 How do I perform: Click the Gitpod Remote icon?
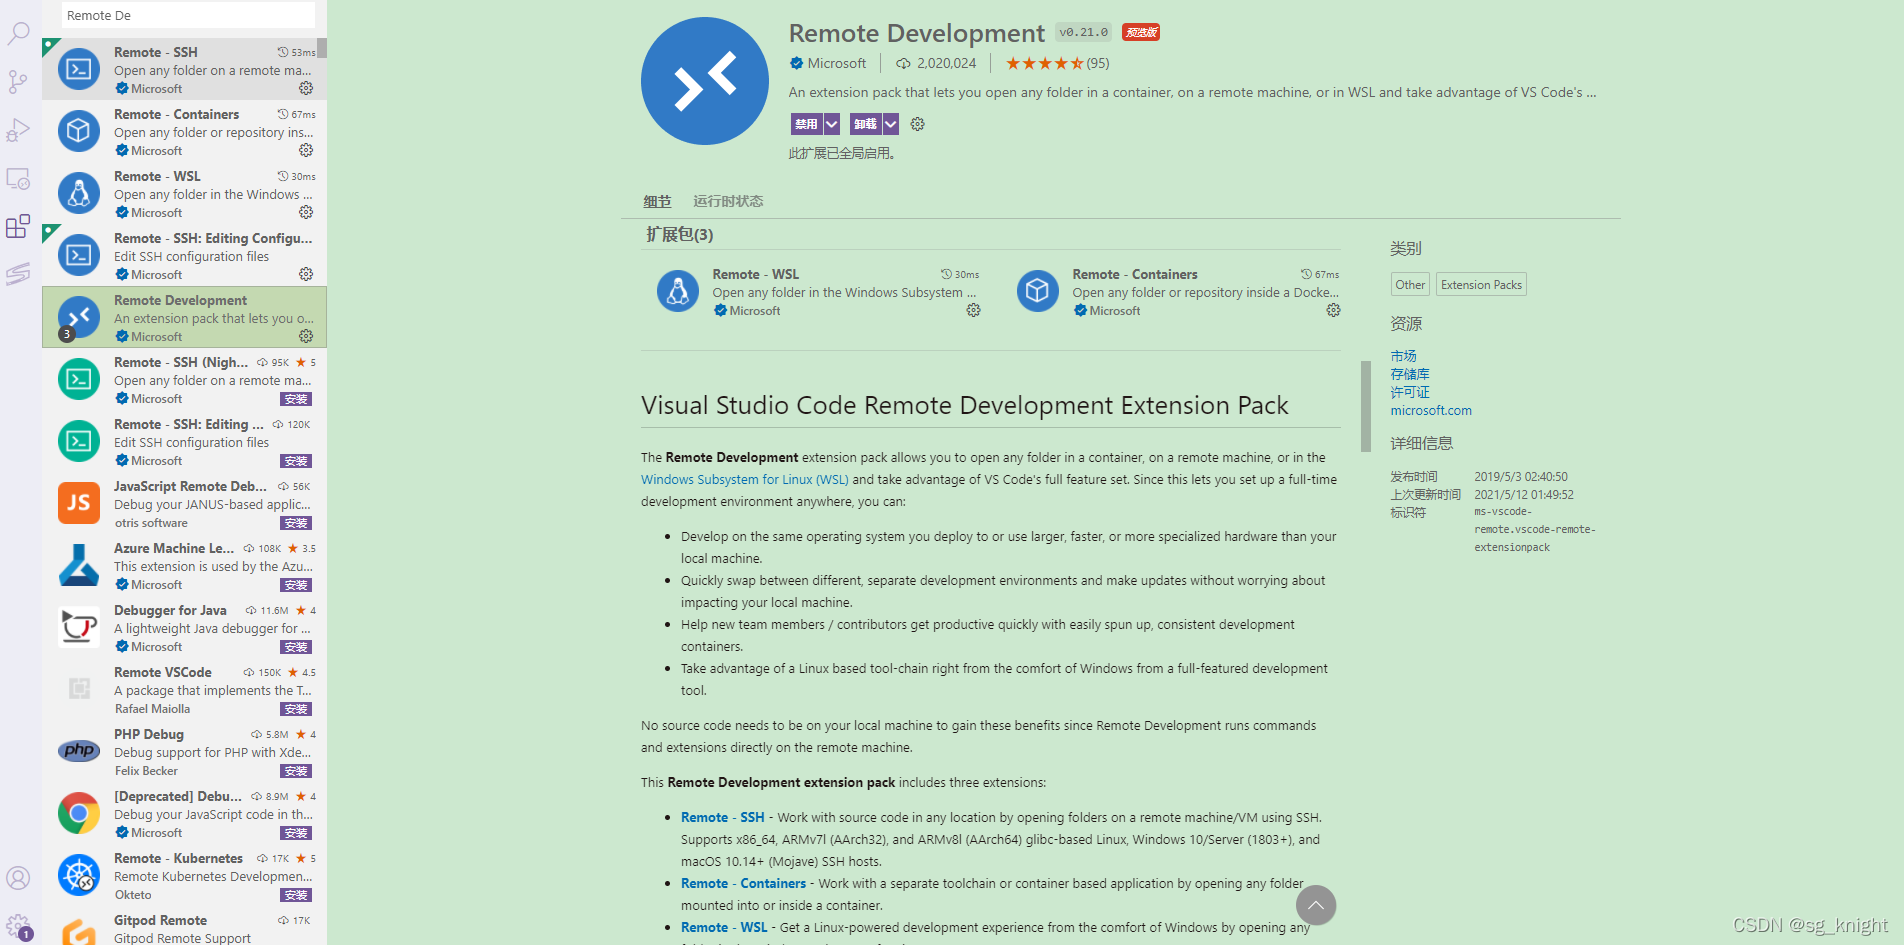coord(79,932)
